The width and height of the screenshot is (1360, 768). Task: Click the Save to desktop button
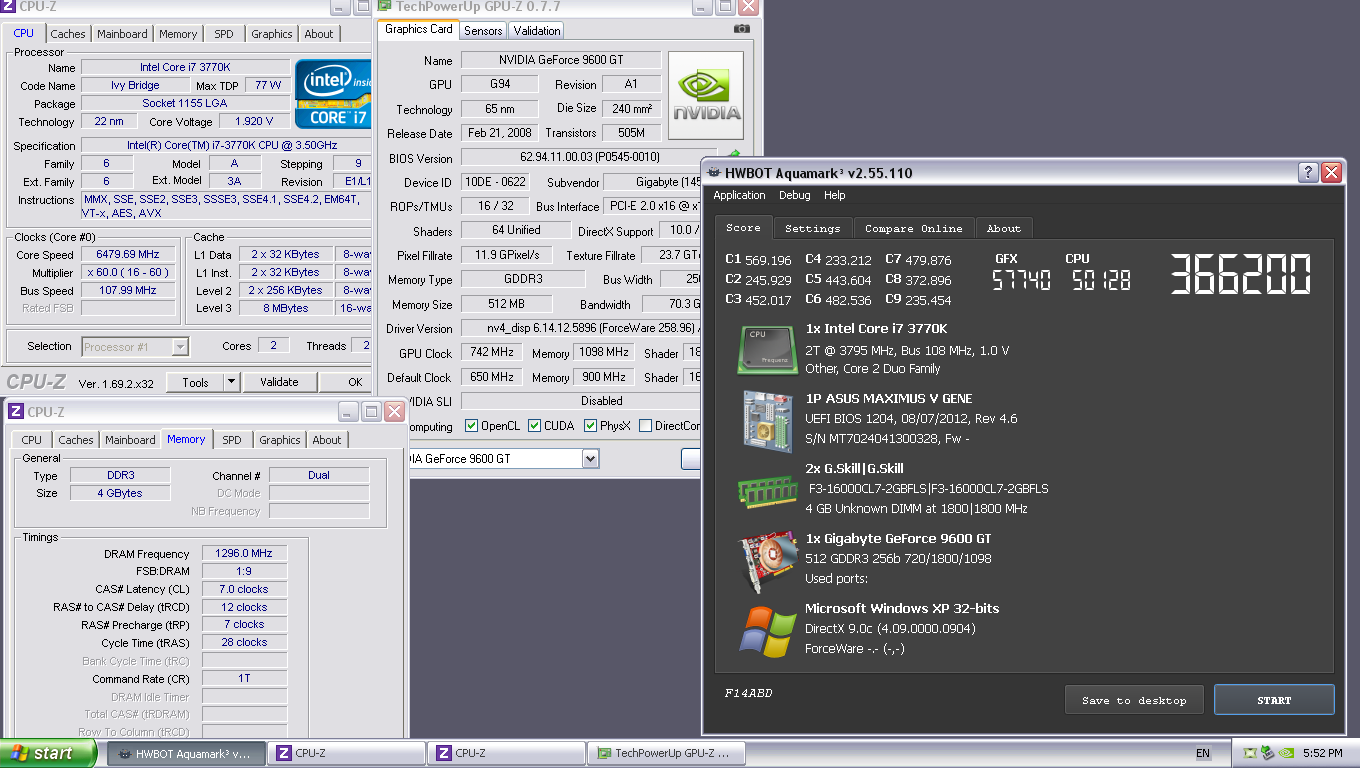tap(1134, 700)
